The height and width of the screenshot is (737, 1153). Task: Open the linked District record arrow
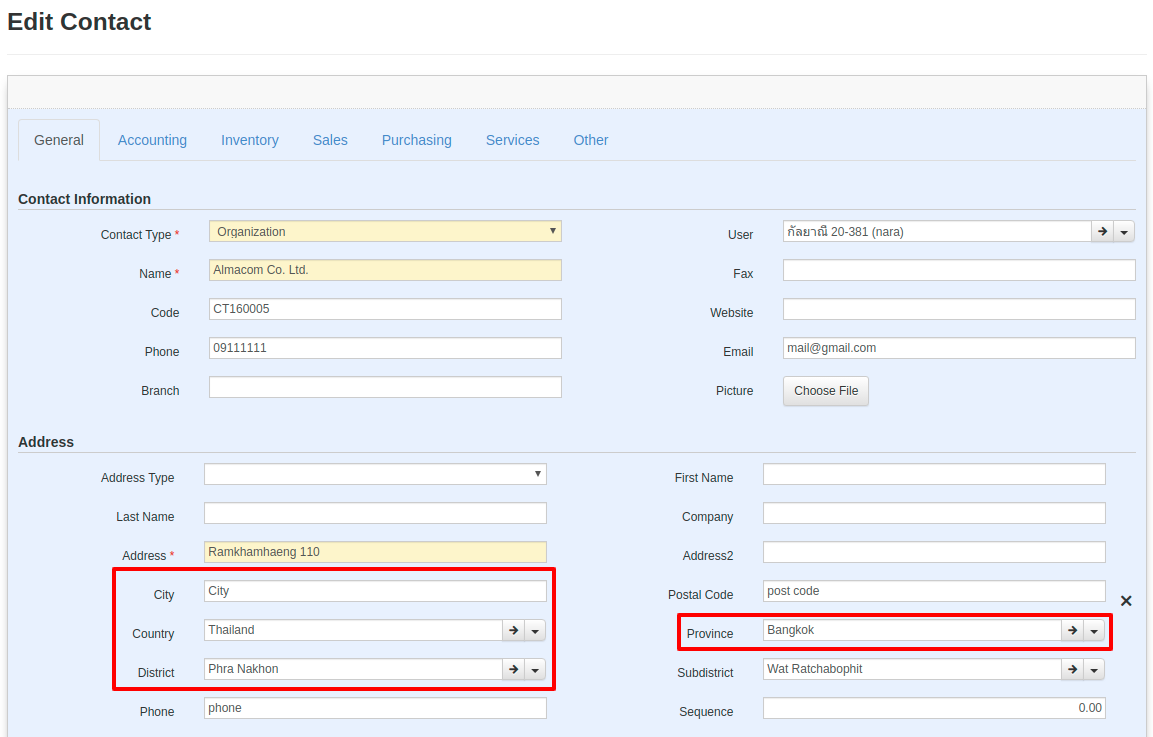point(513,669)
